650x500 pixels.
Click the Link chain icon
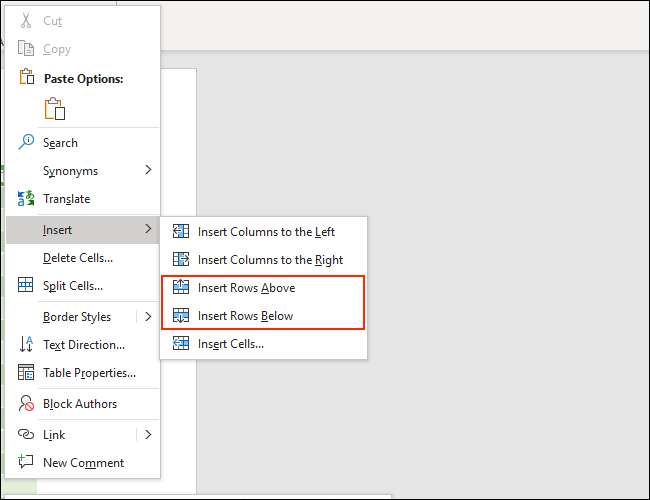(26, 435)
